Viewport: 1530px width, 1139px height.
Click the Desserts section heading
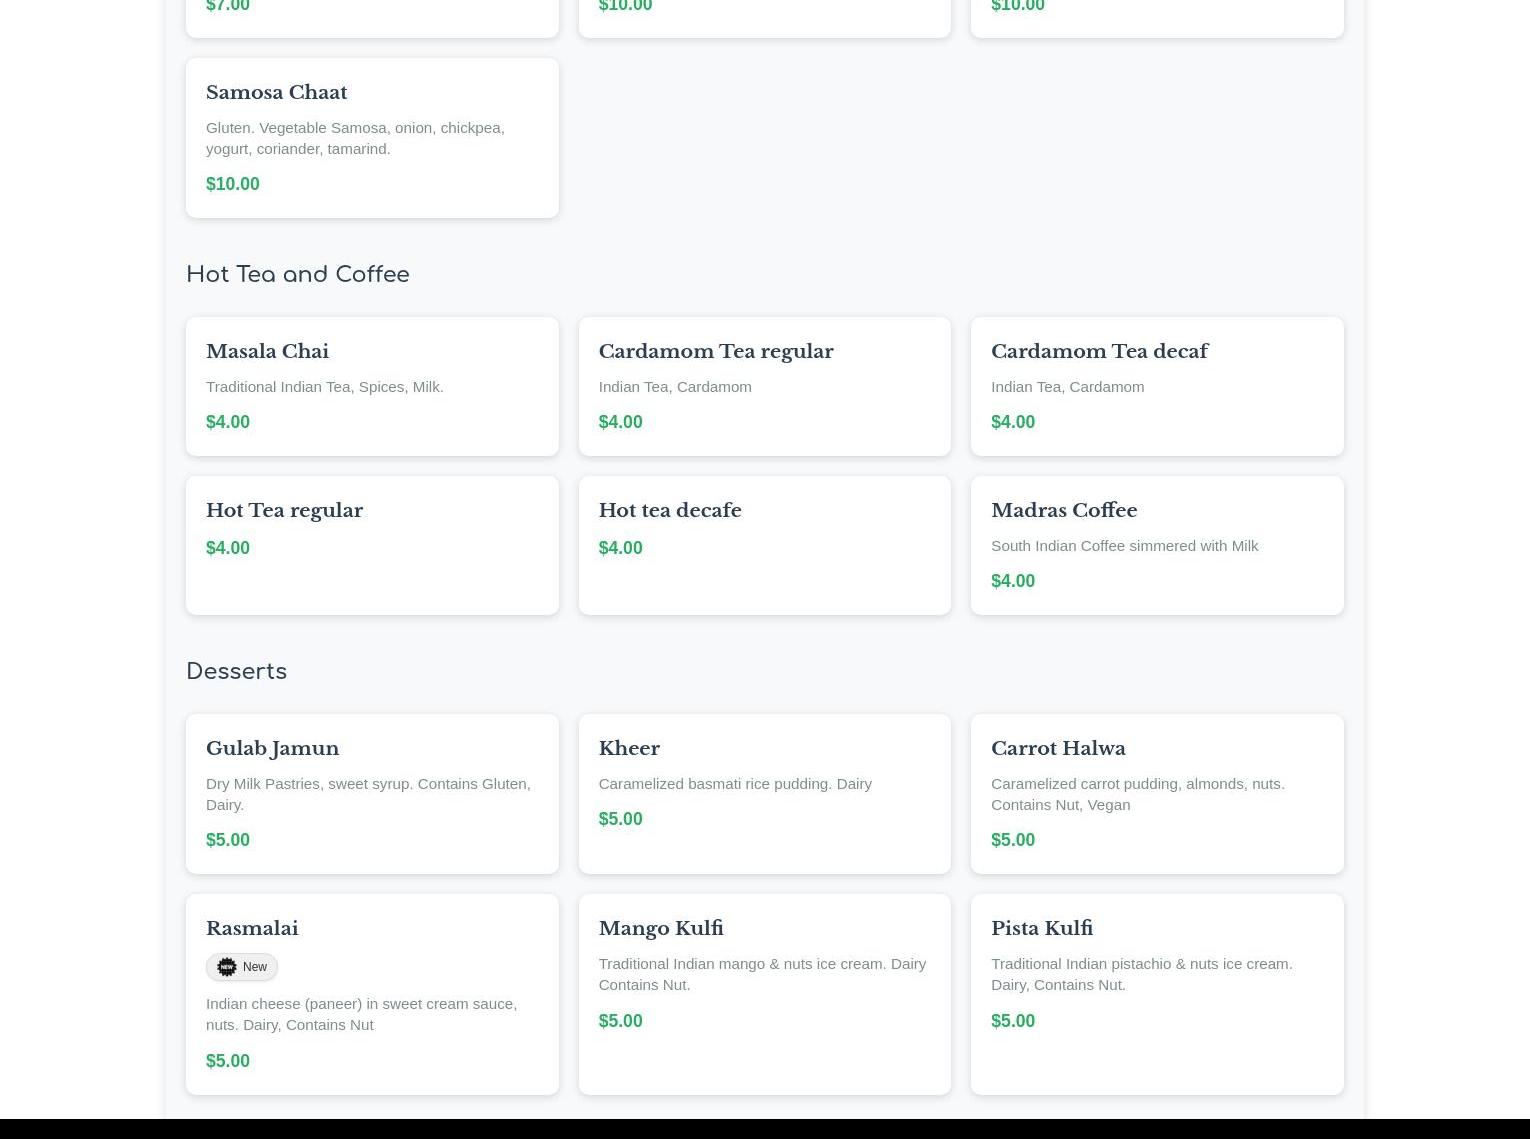(x=236, y=671)
